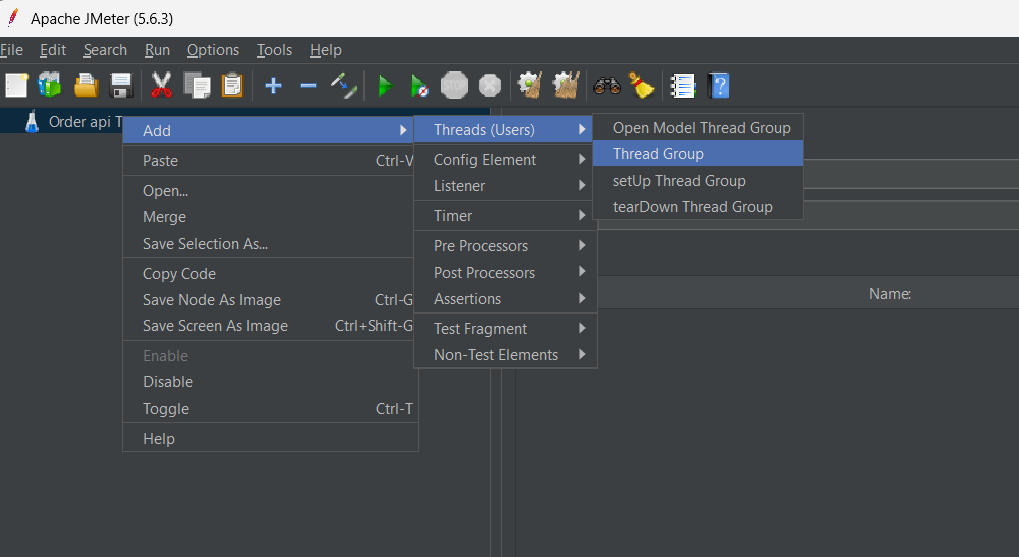
Task: Click the Stop sign icon
Action: (x=454, y=85)
